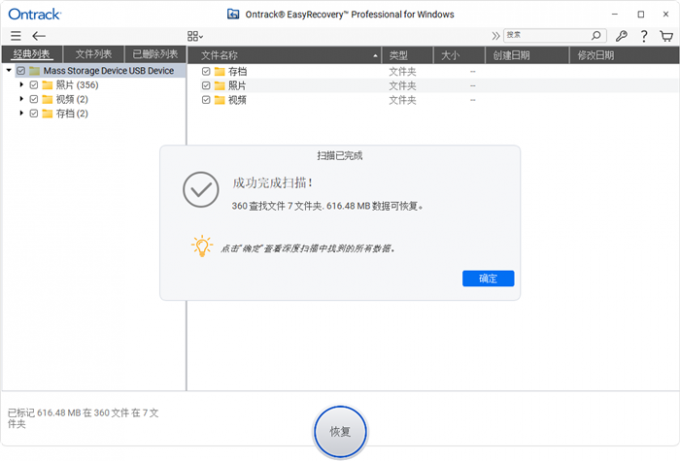The width and height of the screenshot is (680, 461).
Task: Open the view mode grid dropdown
Action: click(x=195, y=36)
